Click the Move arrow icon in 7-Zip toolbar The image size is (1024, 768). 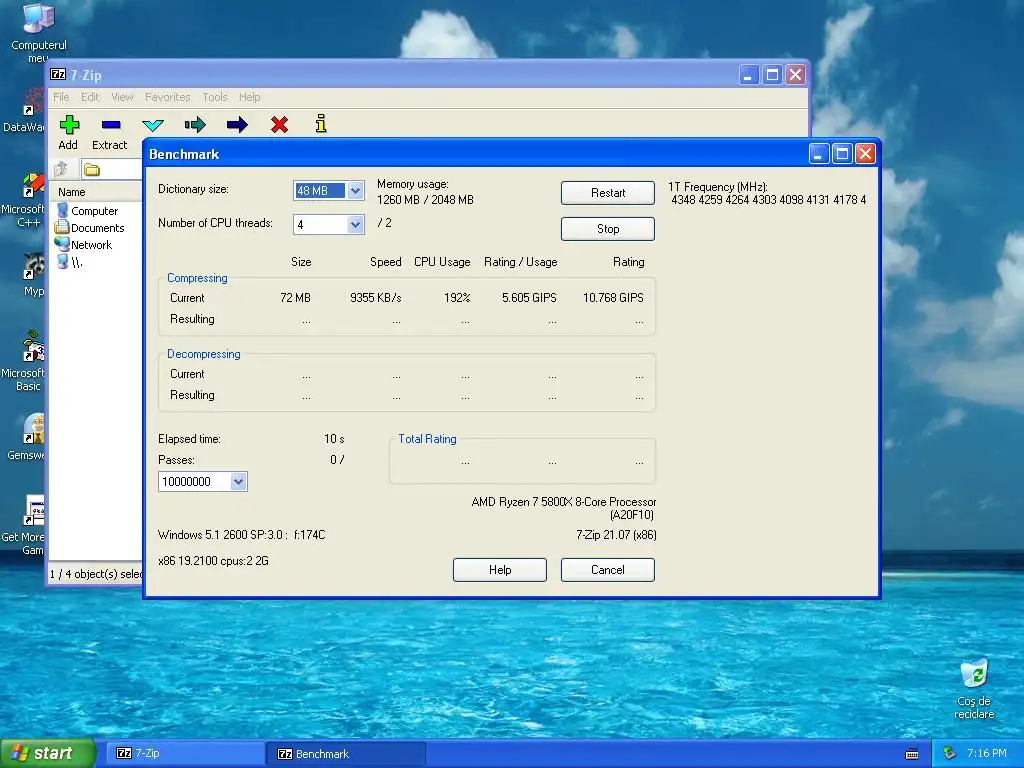pyautogui.click(x=237, y=124)
